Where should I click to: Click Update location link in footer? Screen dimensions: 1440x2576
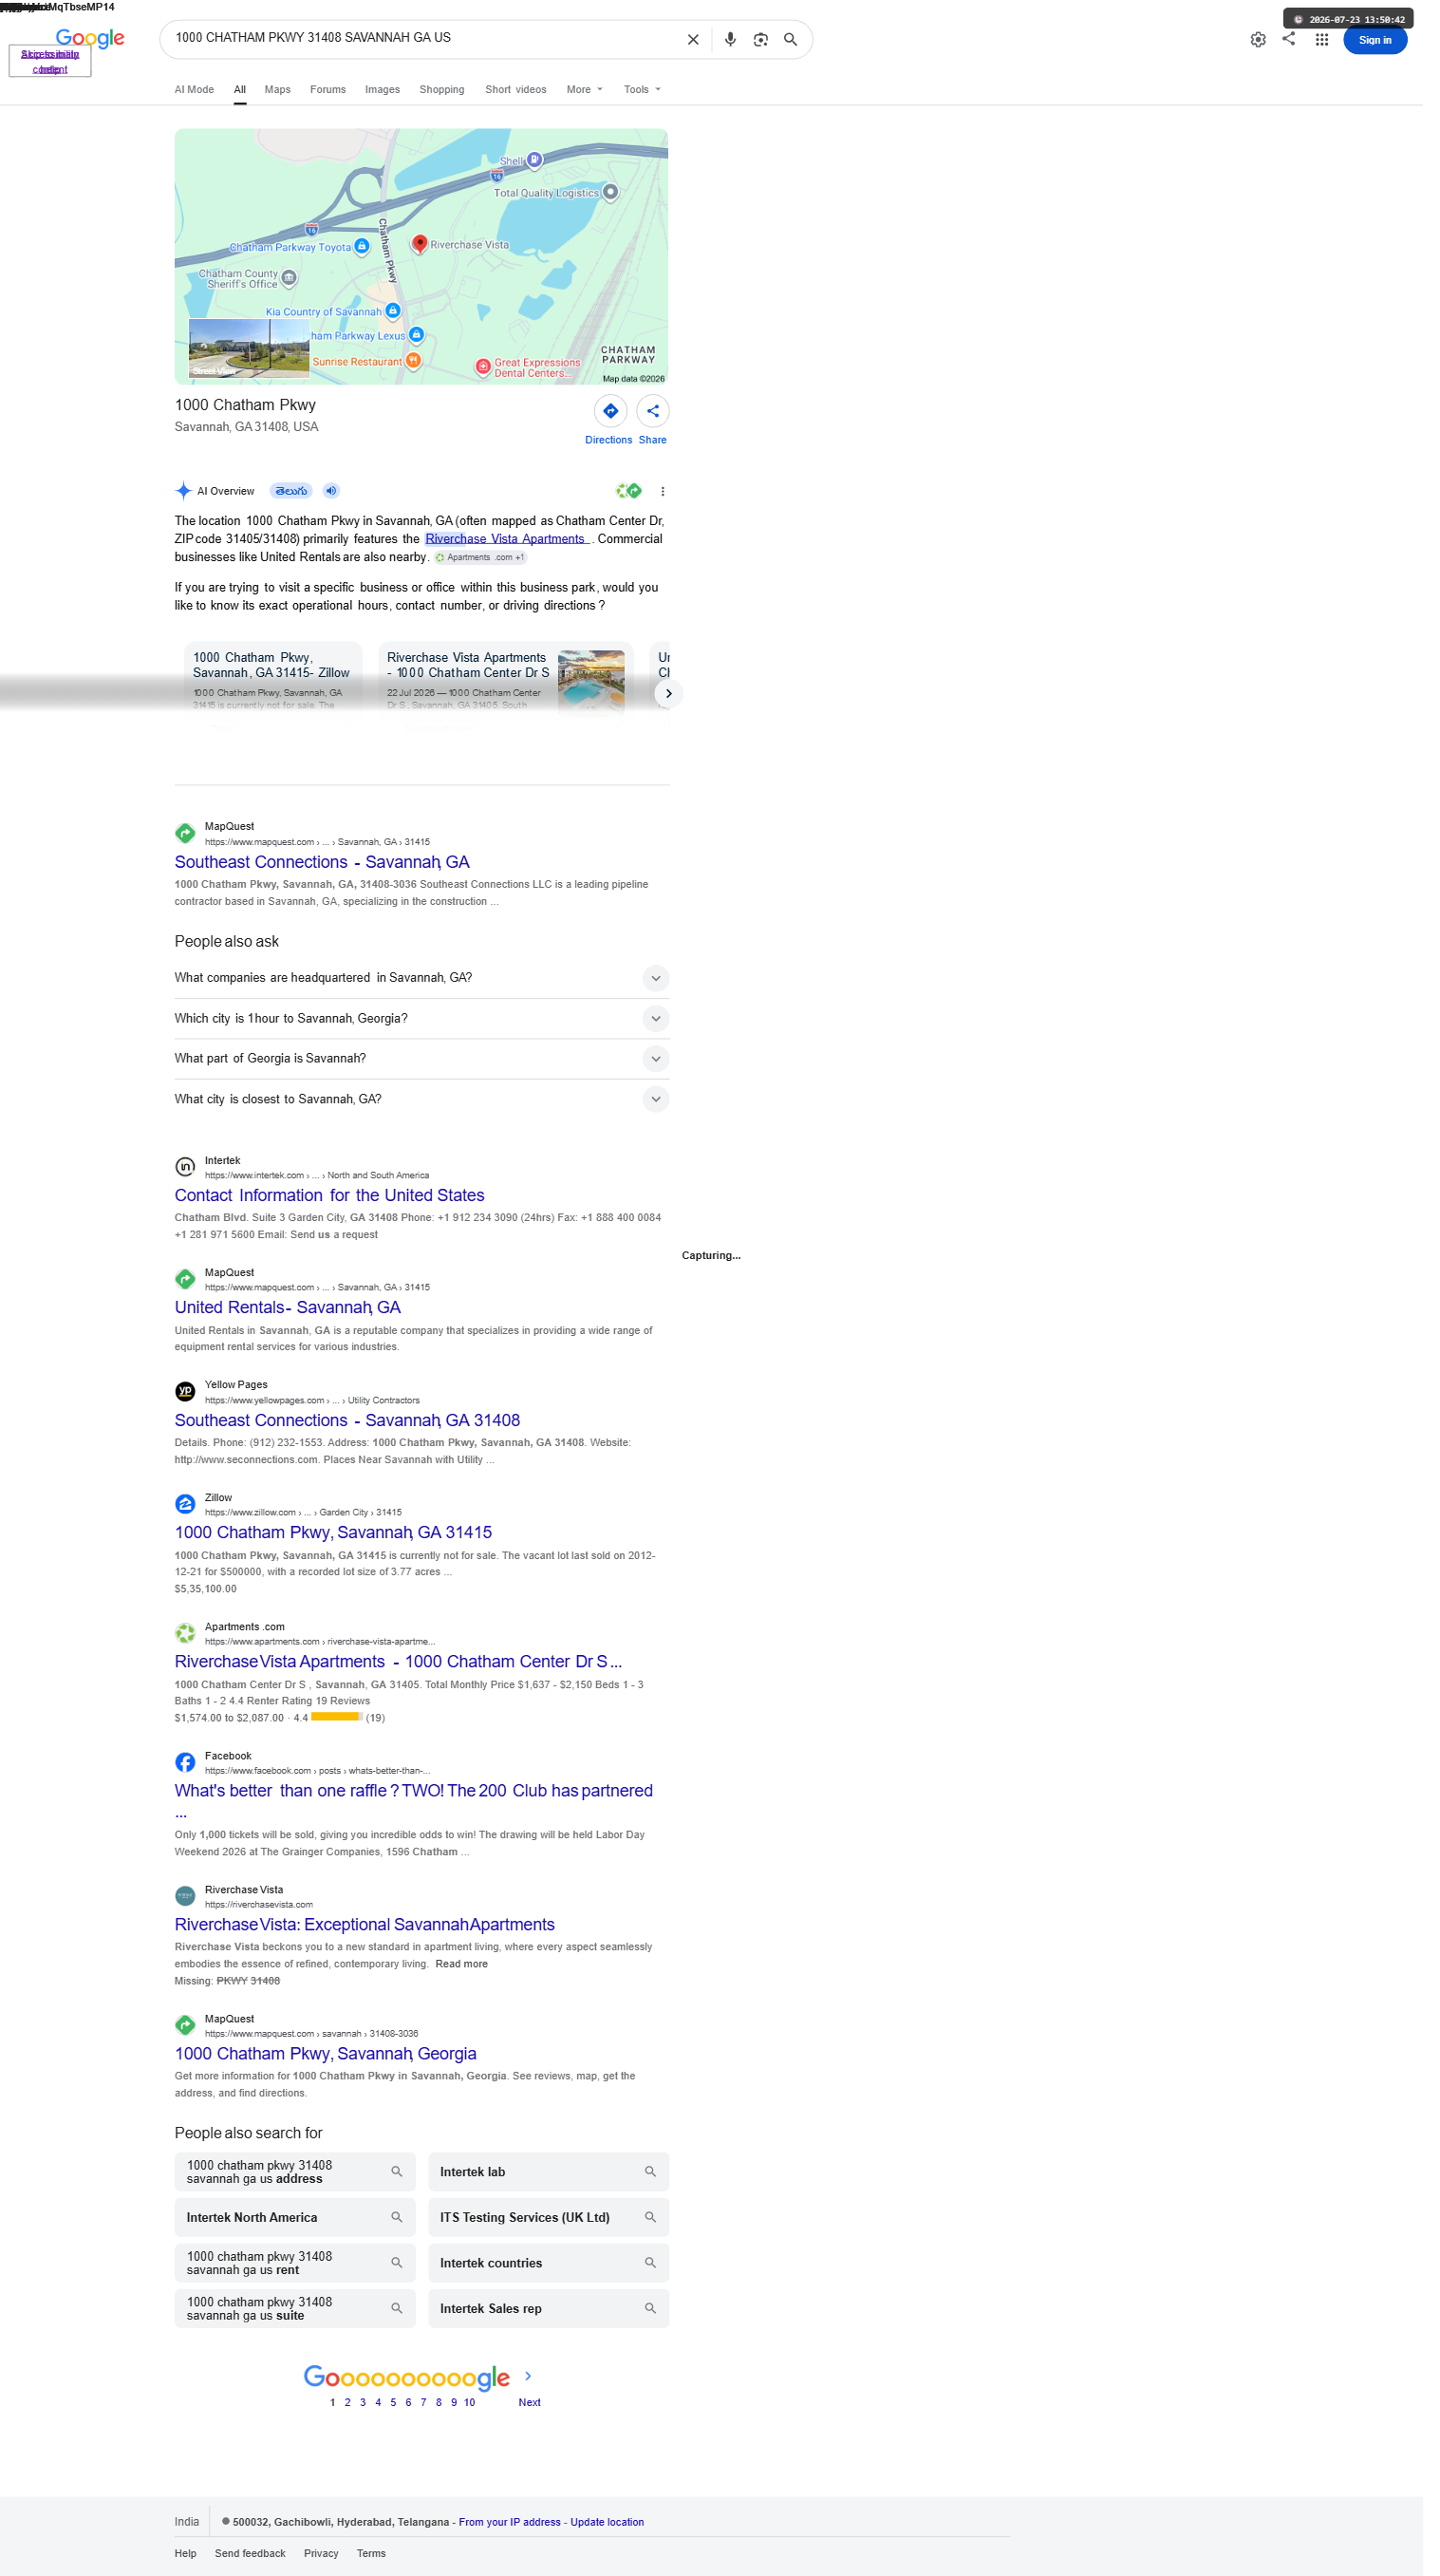(607, 2523)
